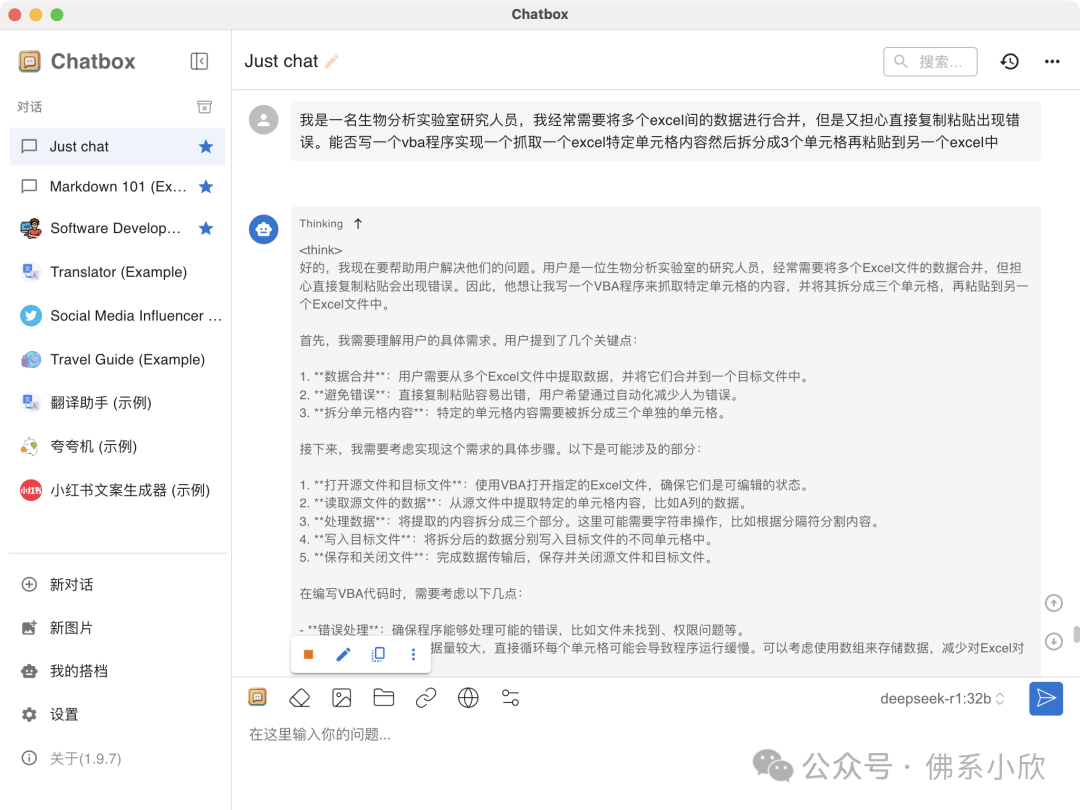Click the Thinking label
This screenshot has height=810, width=1080.
(x=321, y=224)
